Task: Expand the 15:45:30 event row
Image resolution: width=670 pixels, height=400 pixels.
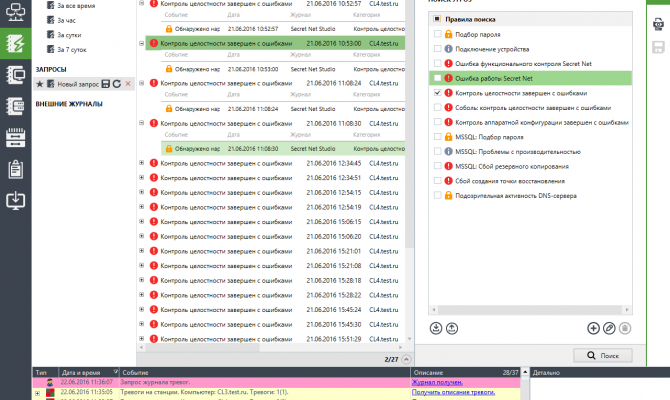Action: click(141, 324)
